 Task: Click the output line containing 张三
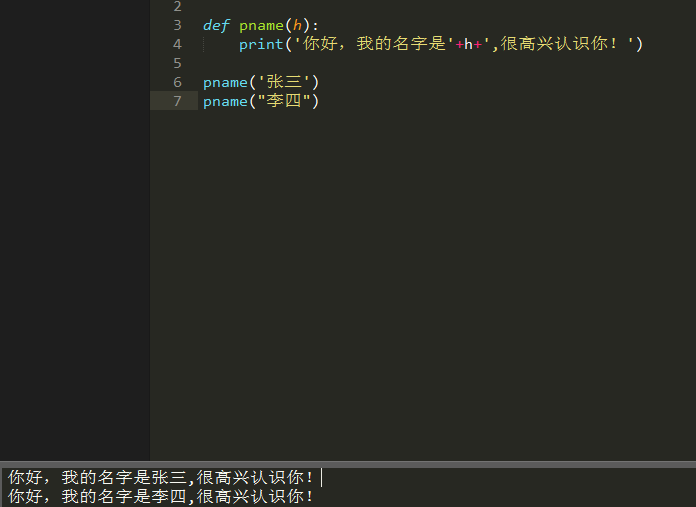coord(161,478)
